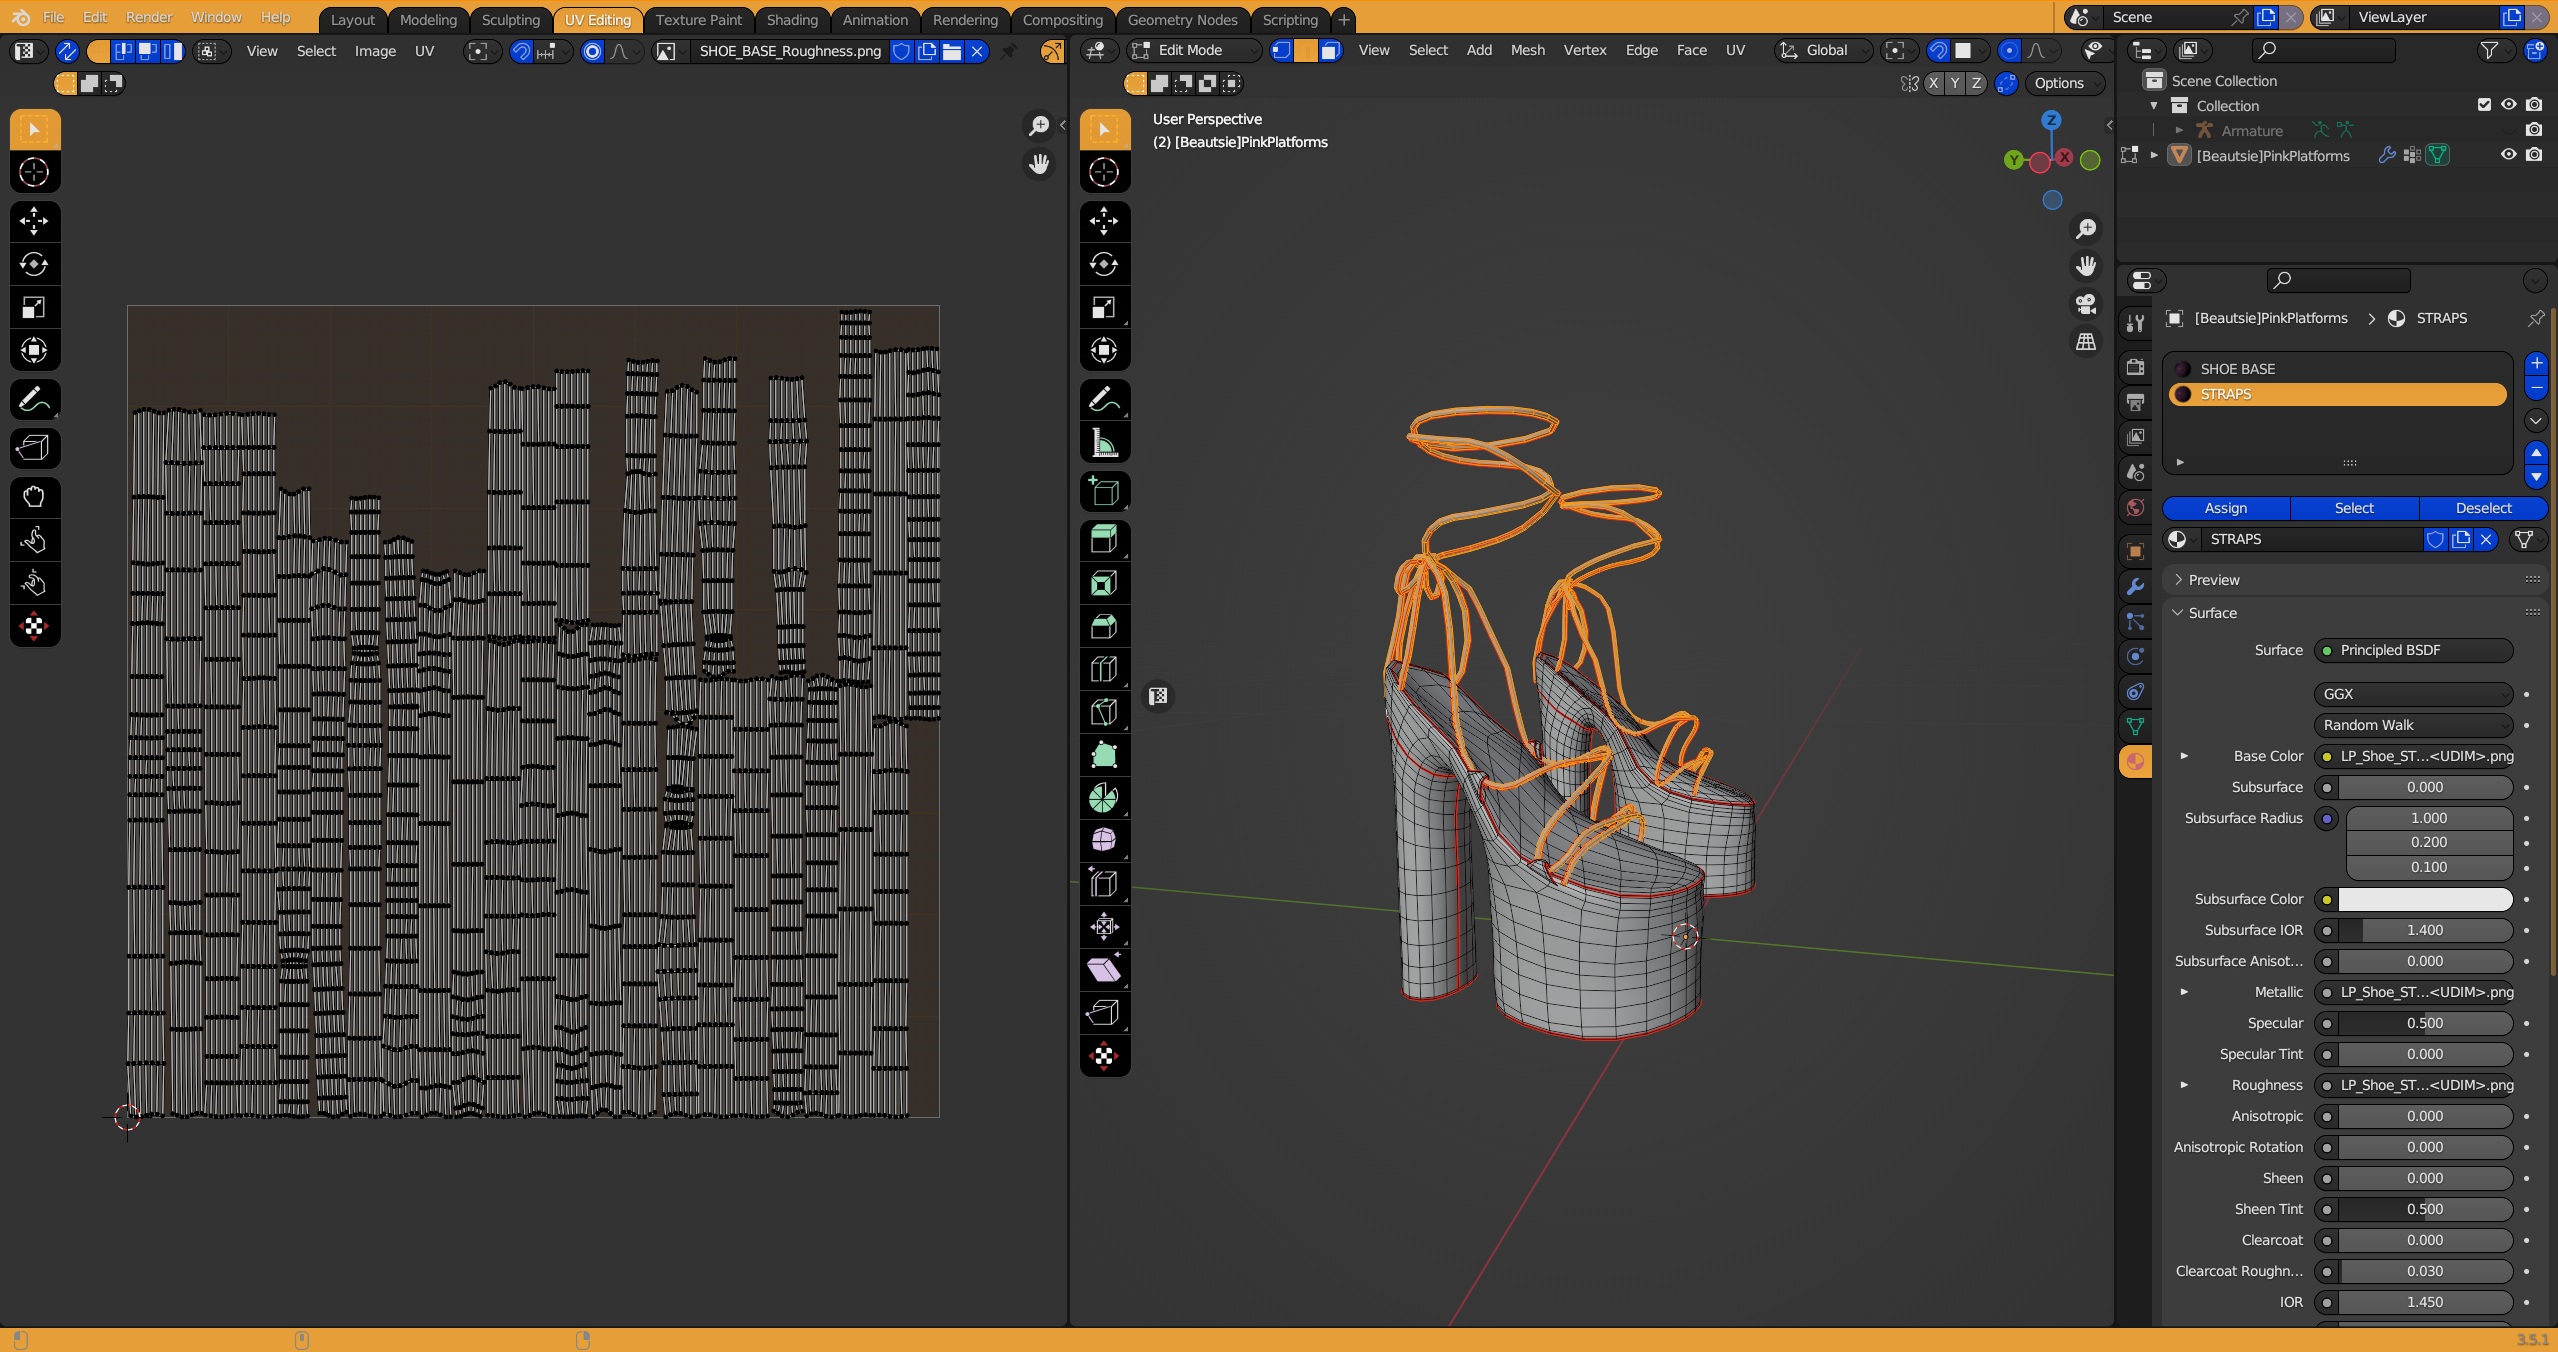The image size is (2558, 1352).
Task: Pick the Move tool in UV editor toolbar
Action: 34,221
